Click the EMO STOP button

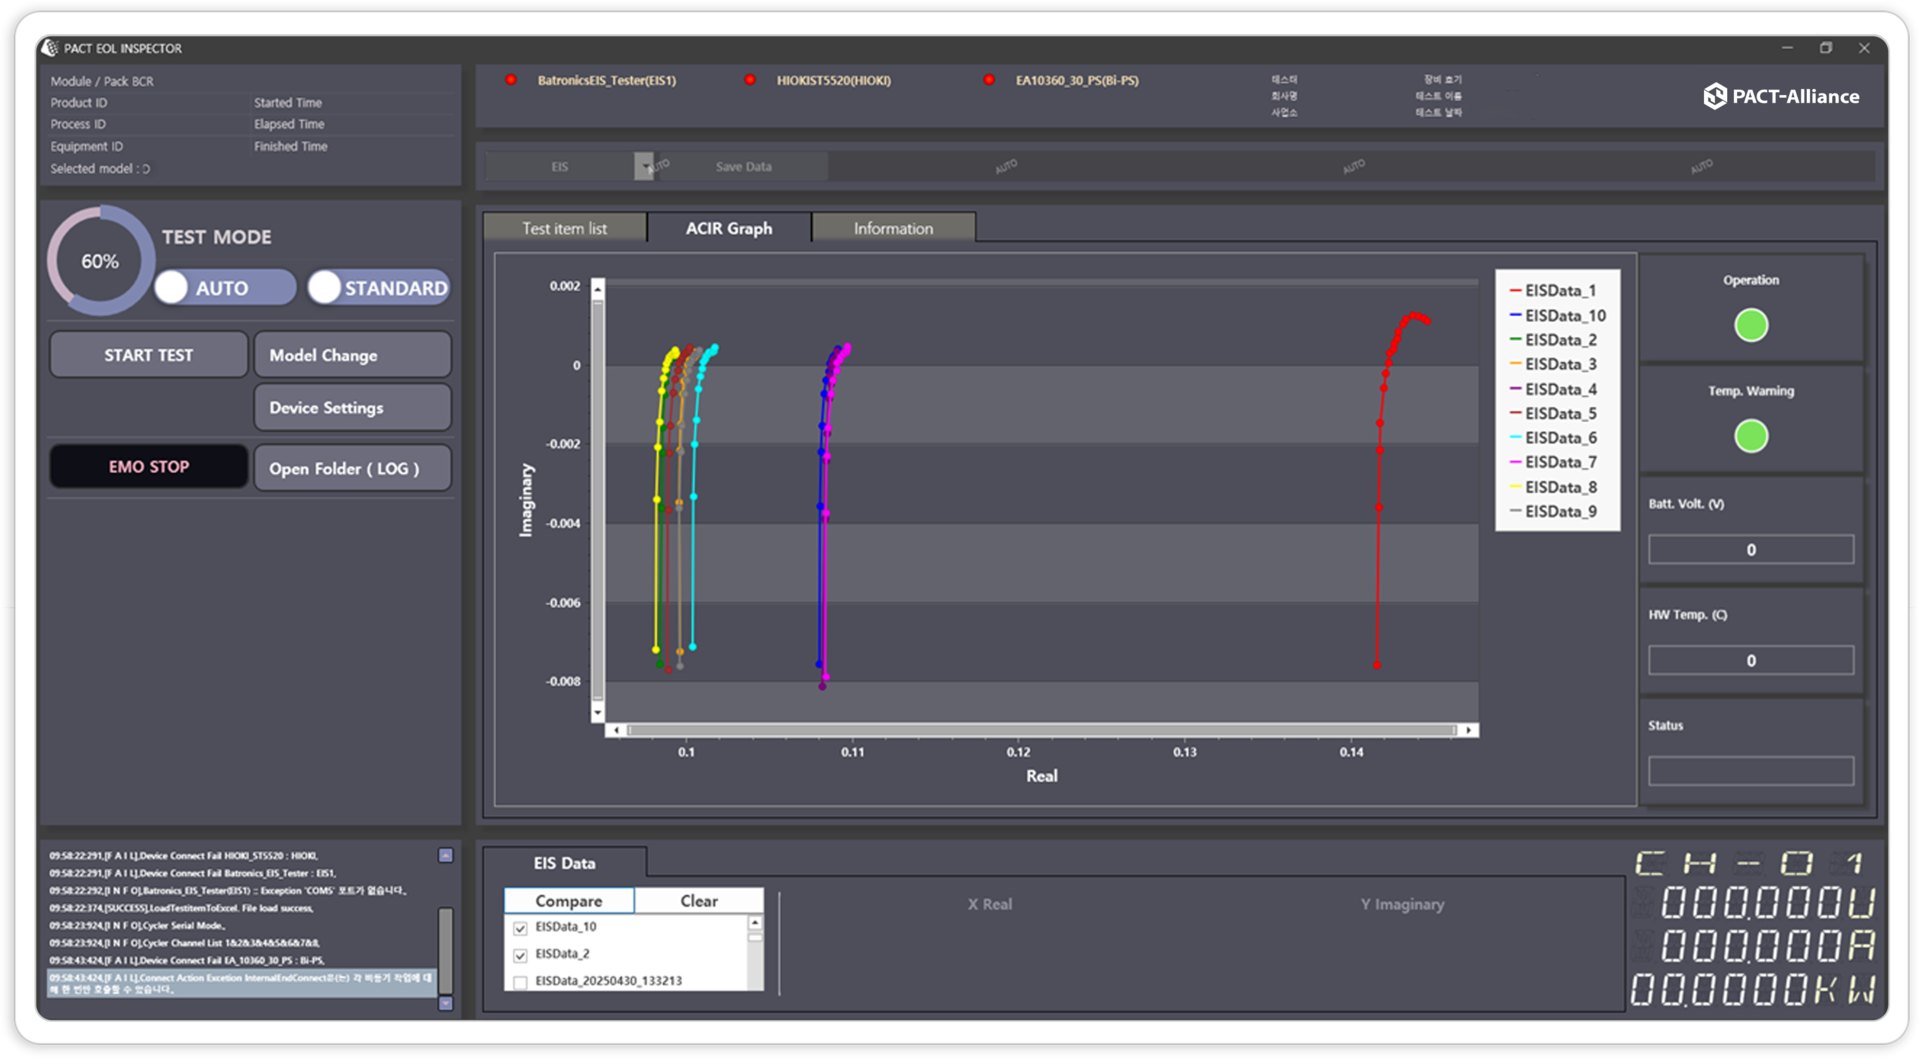click(x=149, y=467)
